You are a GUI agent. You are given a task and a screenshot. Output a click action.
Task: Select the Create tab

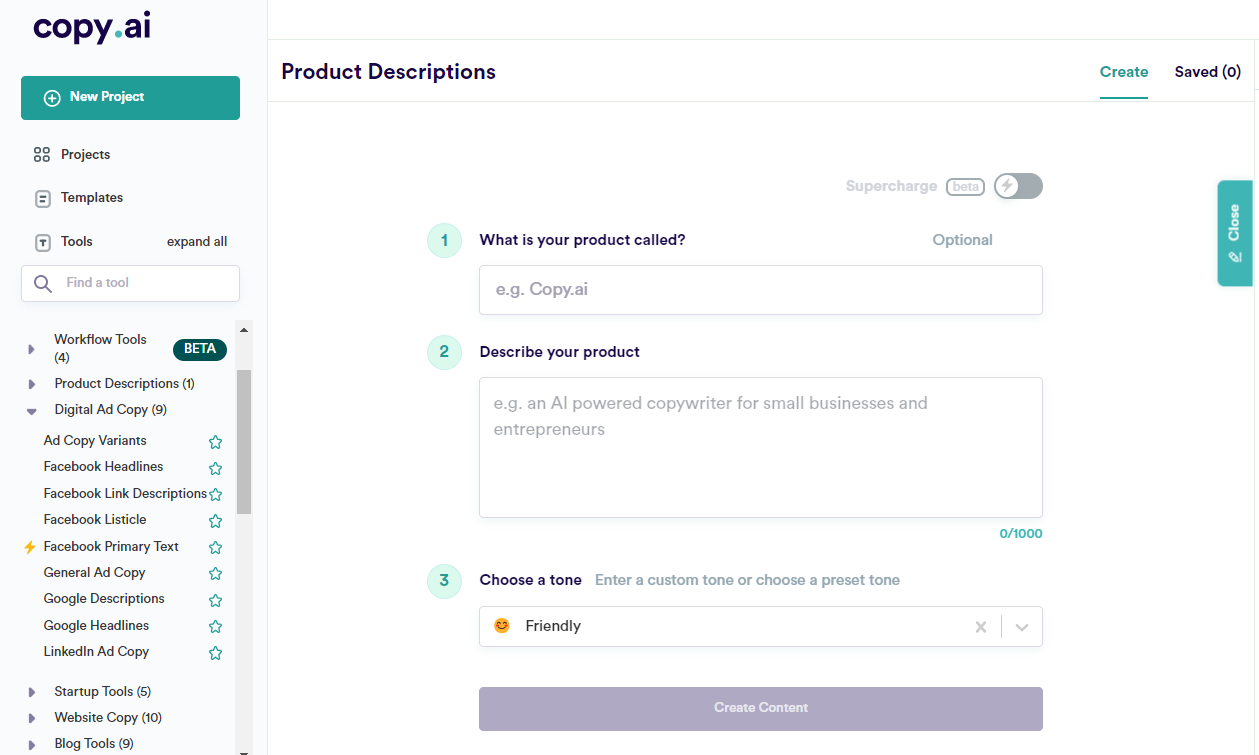pos(1124,72)
